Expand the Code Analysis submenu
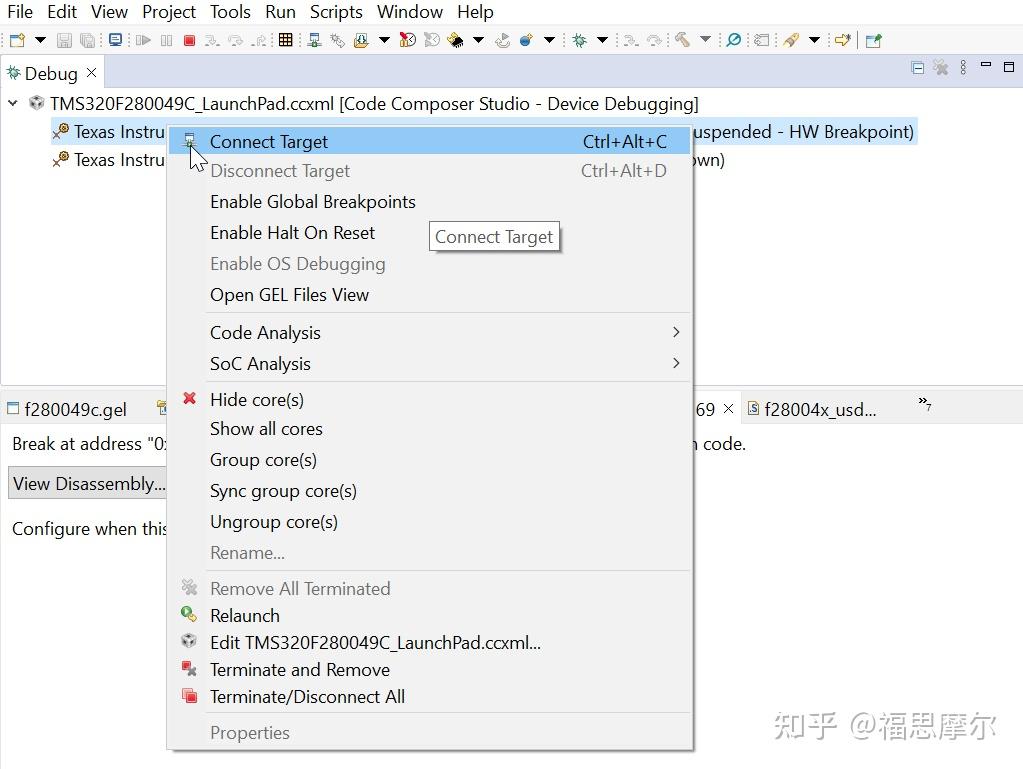The height and width of the screenshot is (769, 1023). [265, 332]
